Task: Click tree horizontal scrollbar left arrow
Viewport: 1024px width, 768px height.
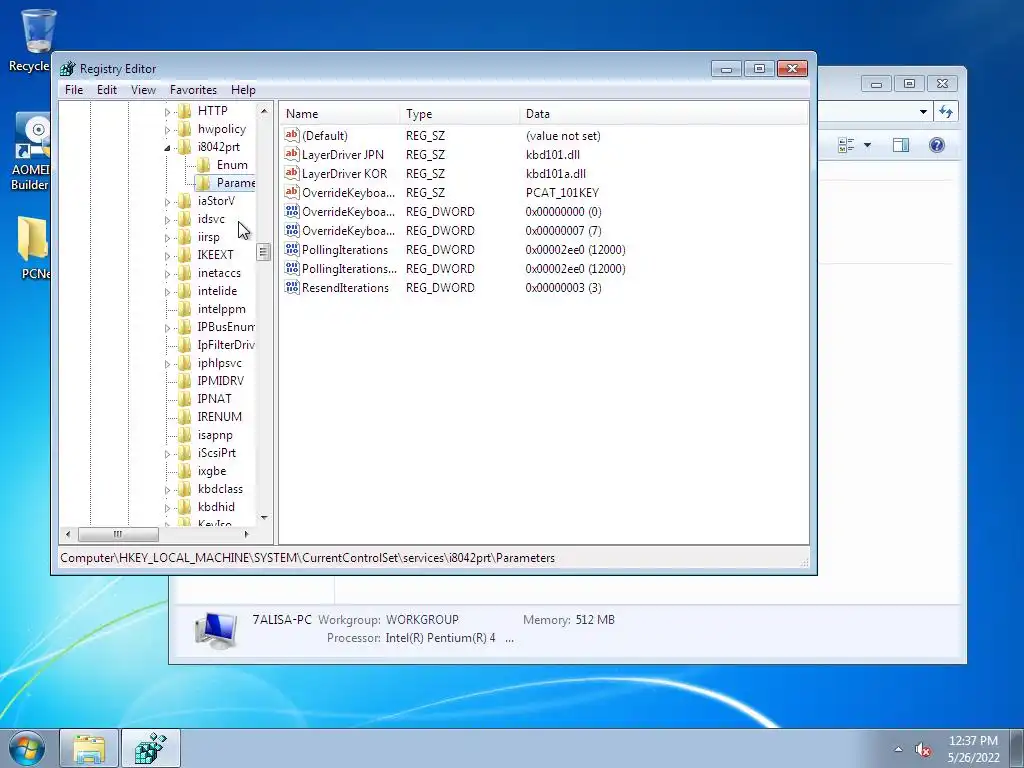Action: (x=68, y=534)
